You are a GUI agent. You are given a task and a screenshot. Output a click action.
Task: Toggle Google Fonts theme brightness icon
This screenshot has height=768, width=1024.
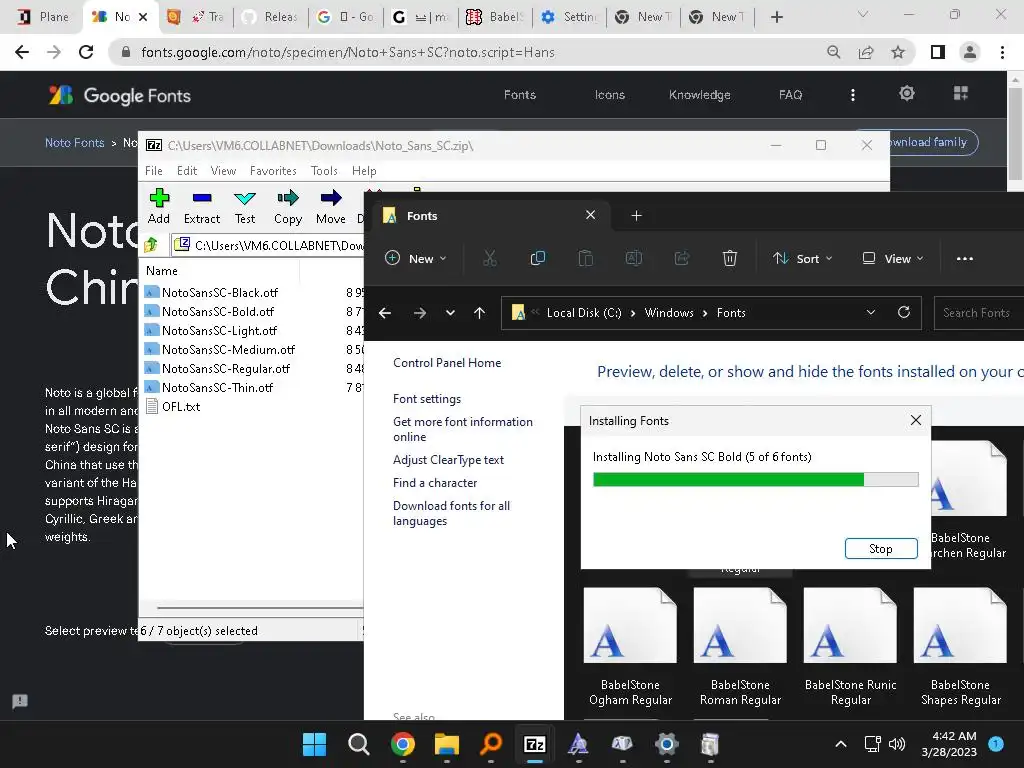coord(906,93)
